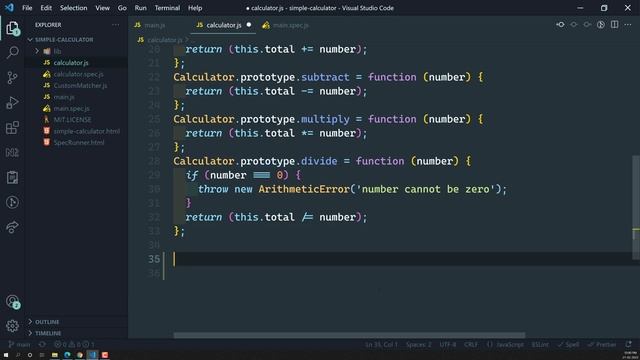640x360 pixels.
Task: Click the notifications bell in status bar
Action: click(629, 344)
